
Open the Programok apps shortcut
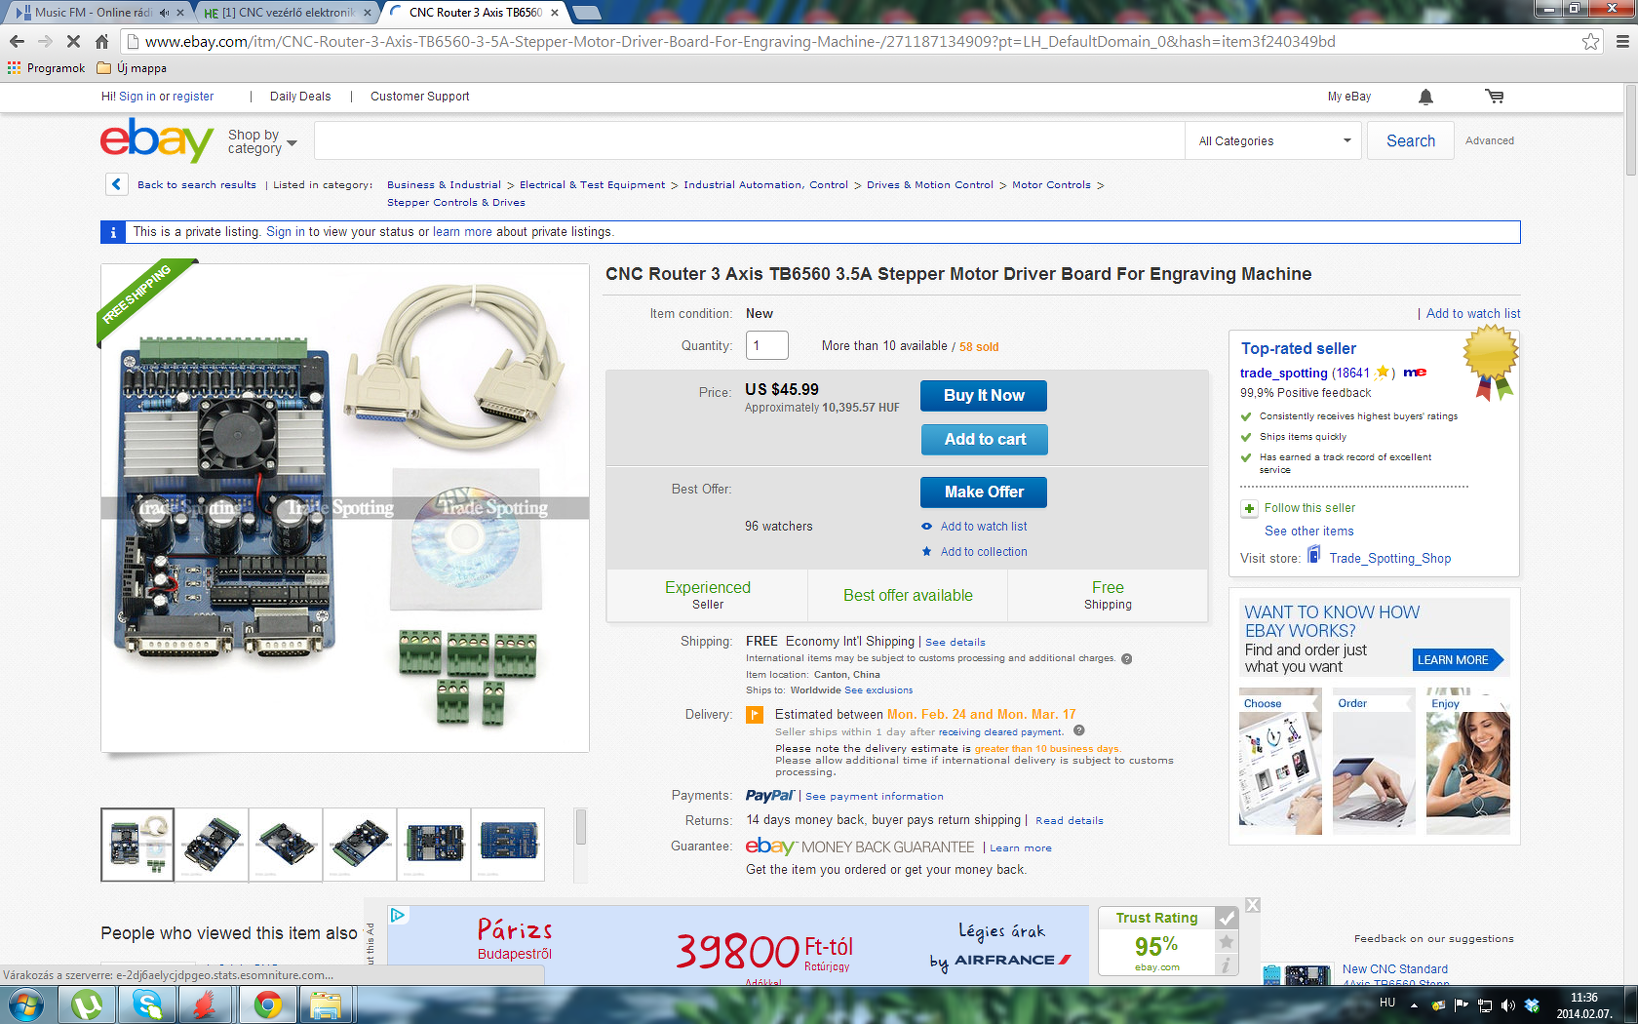(x=46, y=68)
